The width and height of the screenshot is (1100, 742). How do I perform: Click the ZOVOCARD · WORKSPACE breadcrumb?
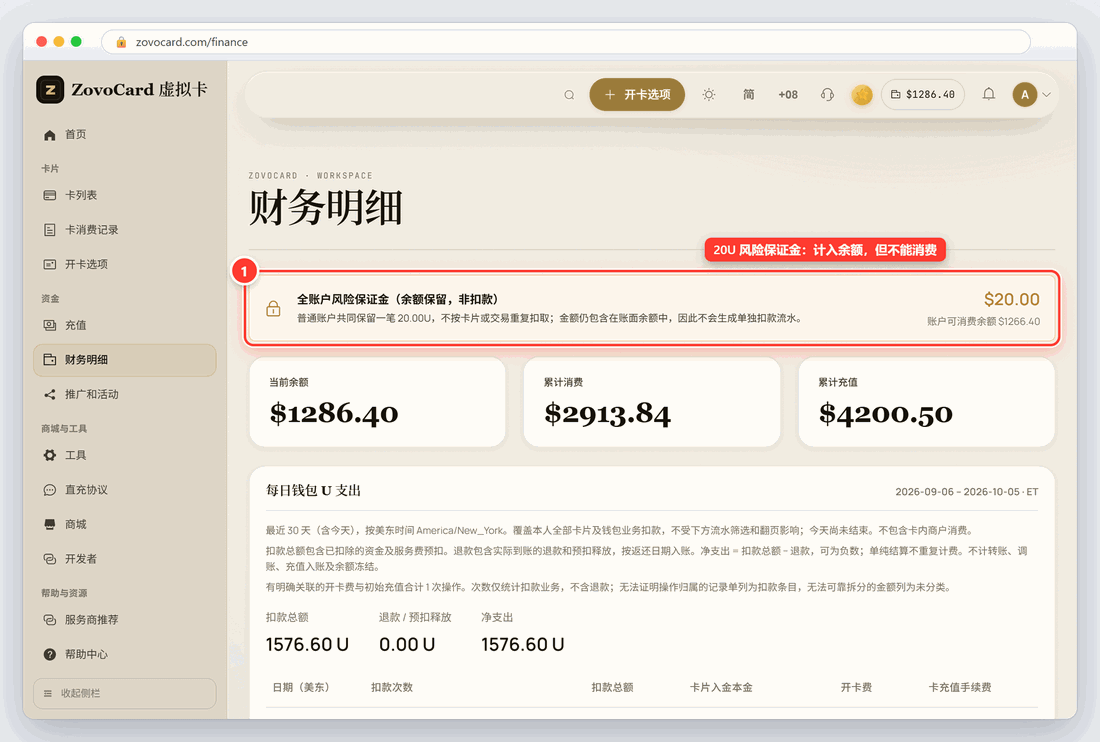[x=310, y=175]
